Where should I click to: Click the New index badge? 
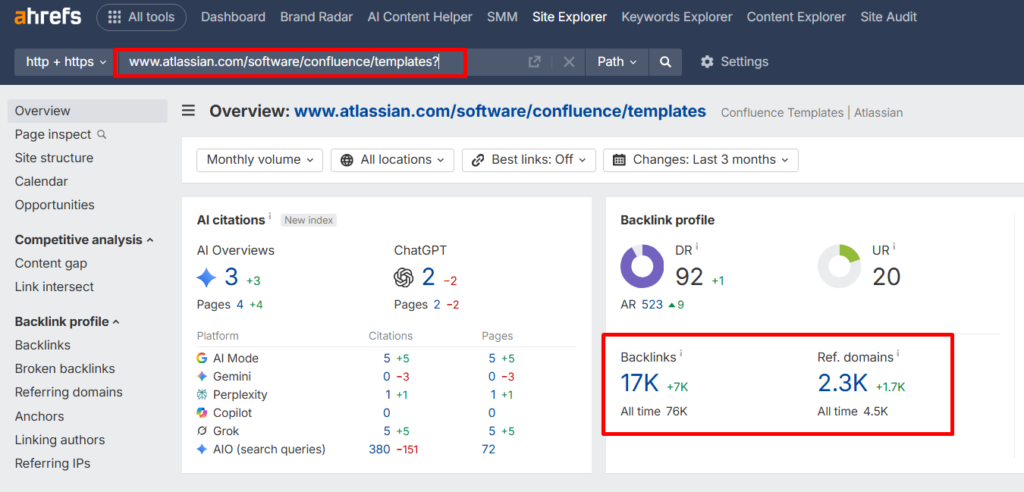point(309,221)
